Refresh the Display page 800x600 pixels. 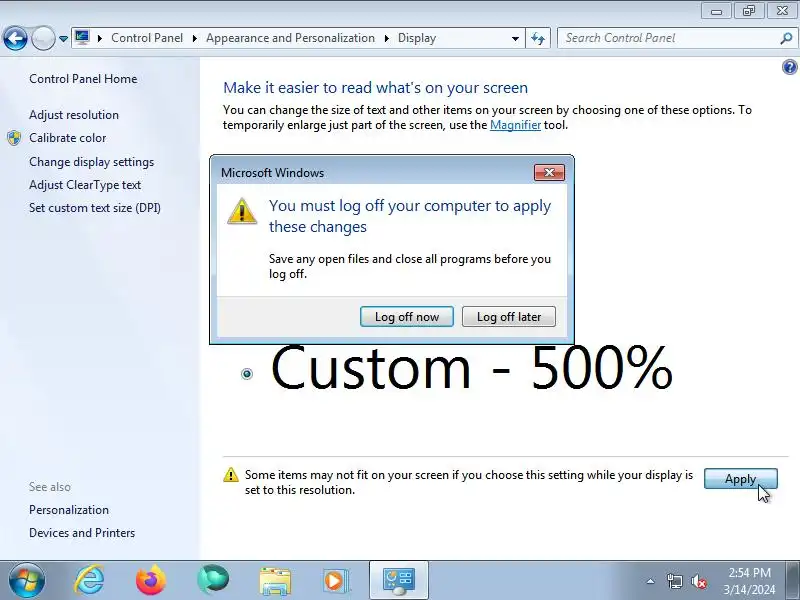click(x=538, y=38)
